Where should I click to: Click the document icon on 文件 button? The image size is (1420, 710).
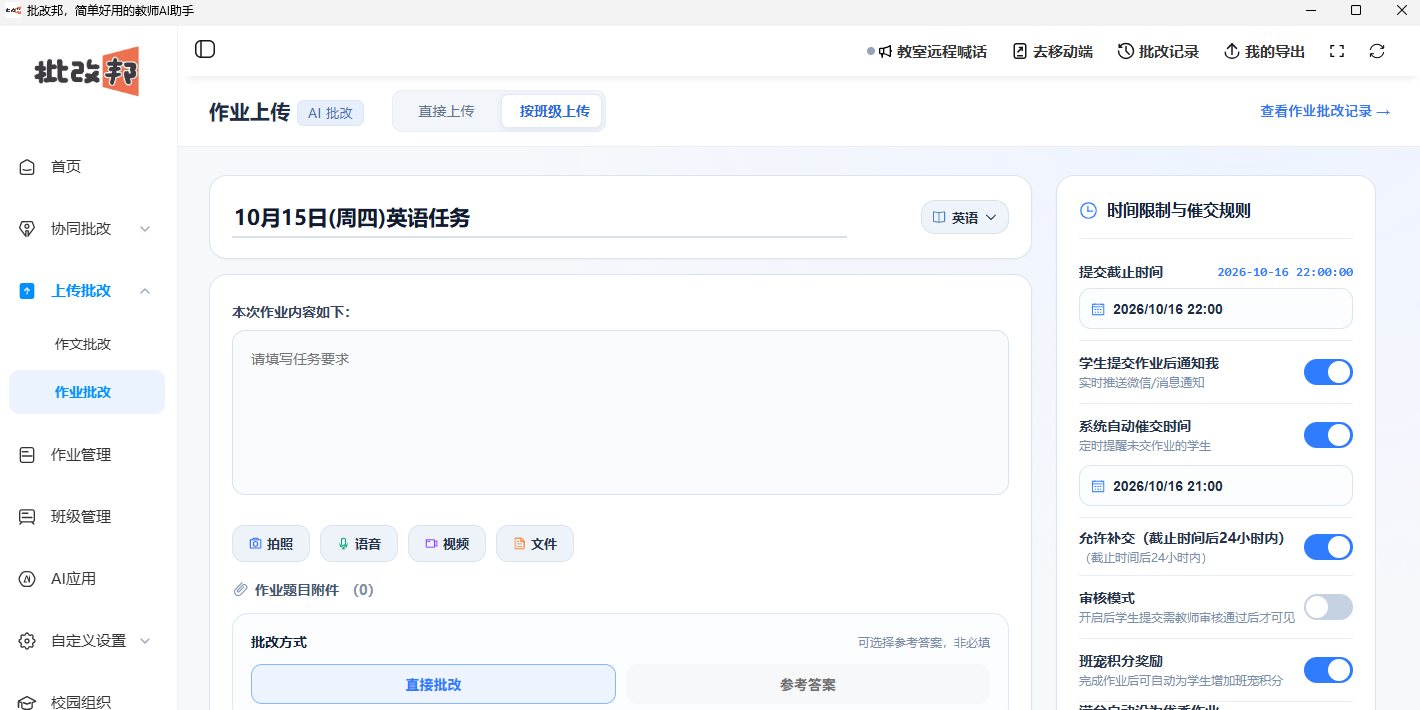tap(519, 544)
